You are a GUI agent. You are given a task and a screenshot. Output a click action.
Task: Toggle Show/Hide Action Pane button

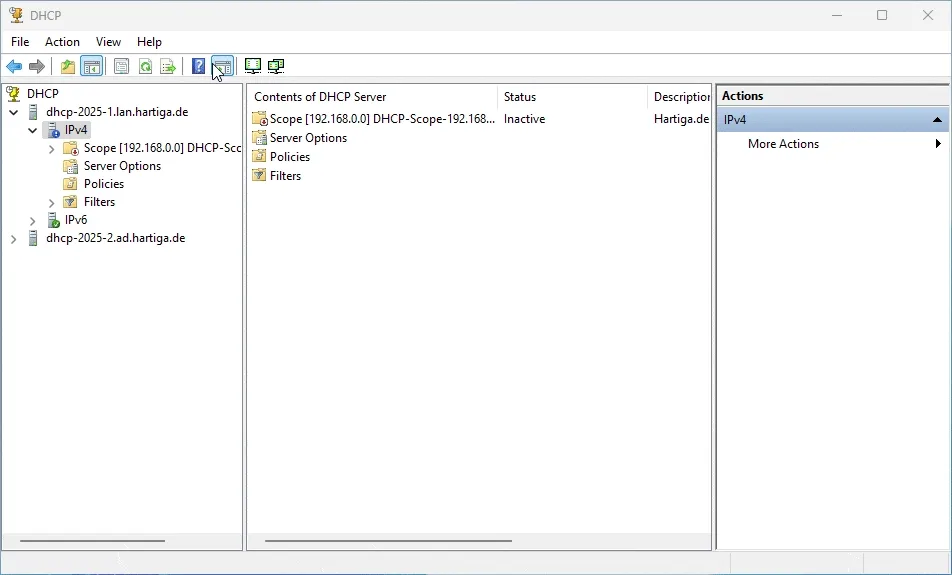222,66
